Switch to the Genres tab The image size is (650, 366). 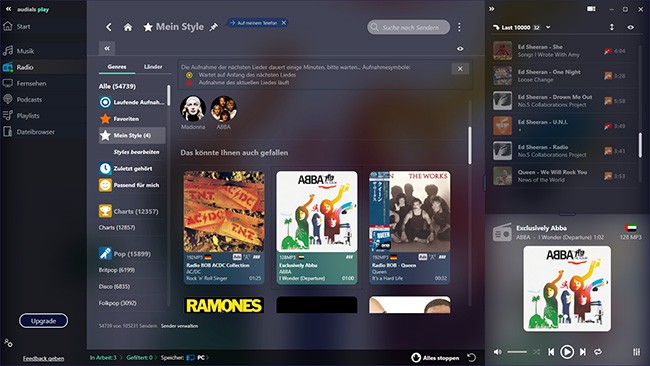pos(117,67)
